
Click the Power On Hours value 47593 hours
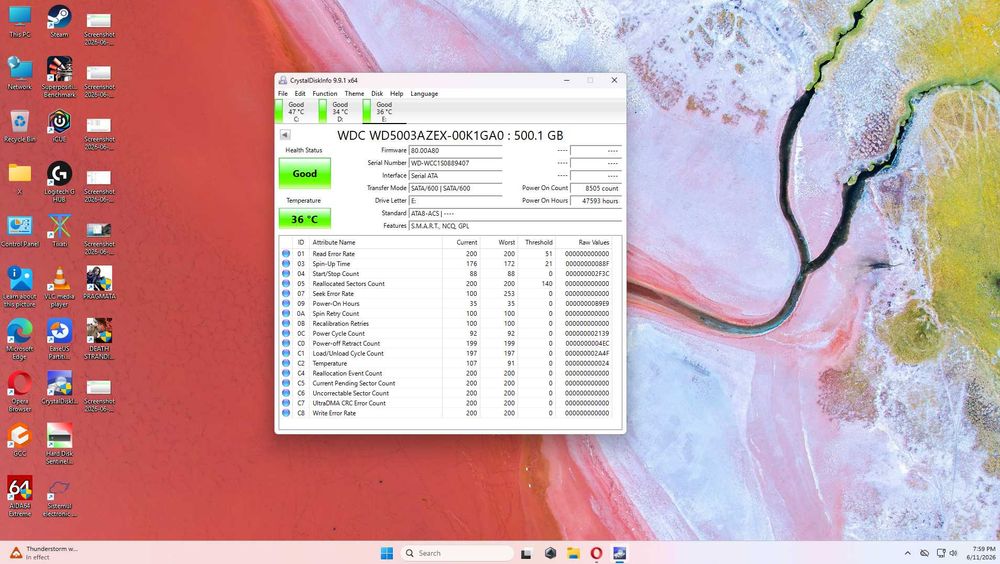pos(595,201)
